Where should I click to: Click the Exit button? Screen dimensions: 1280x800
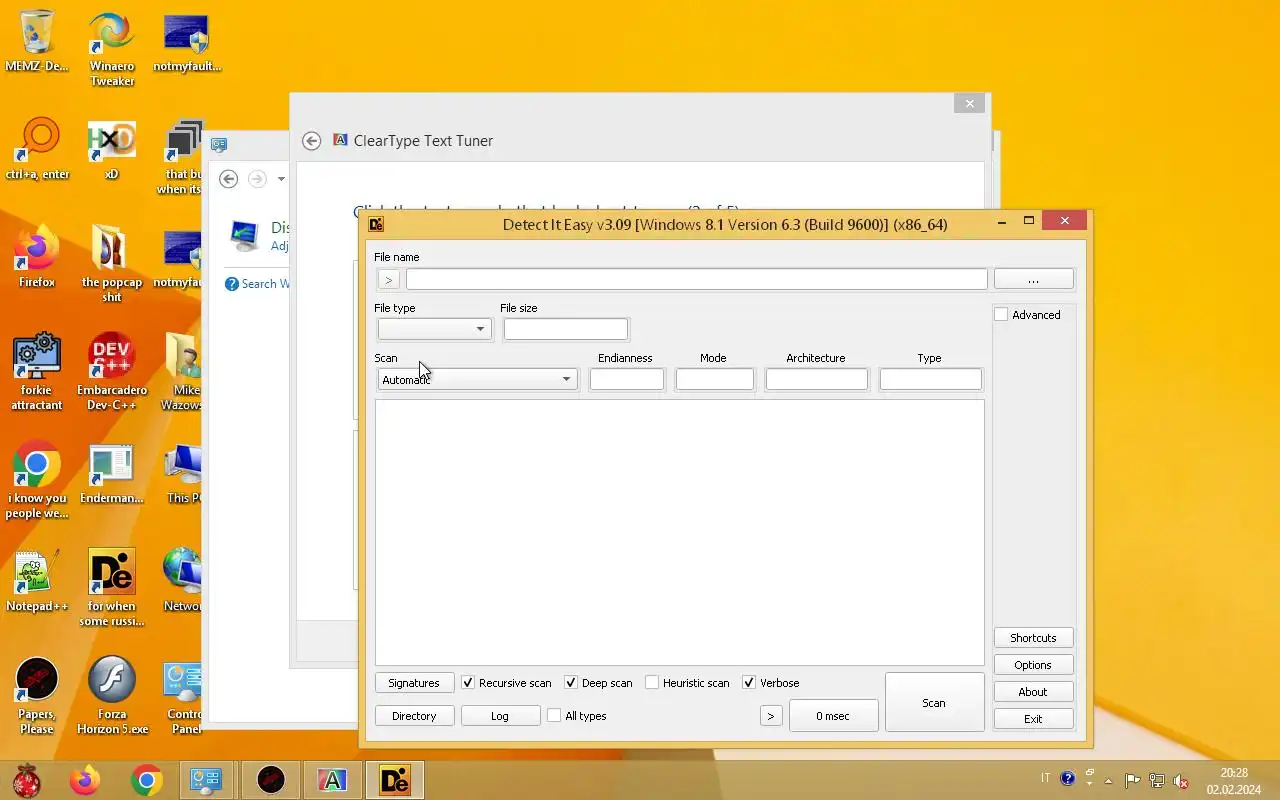pos(1034,719)
